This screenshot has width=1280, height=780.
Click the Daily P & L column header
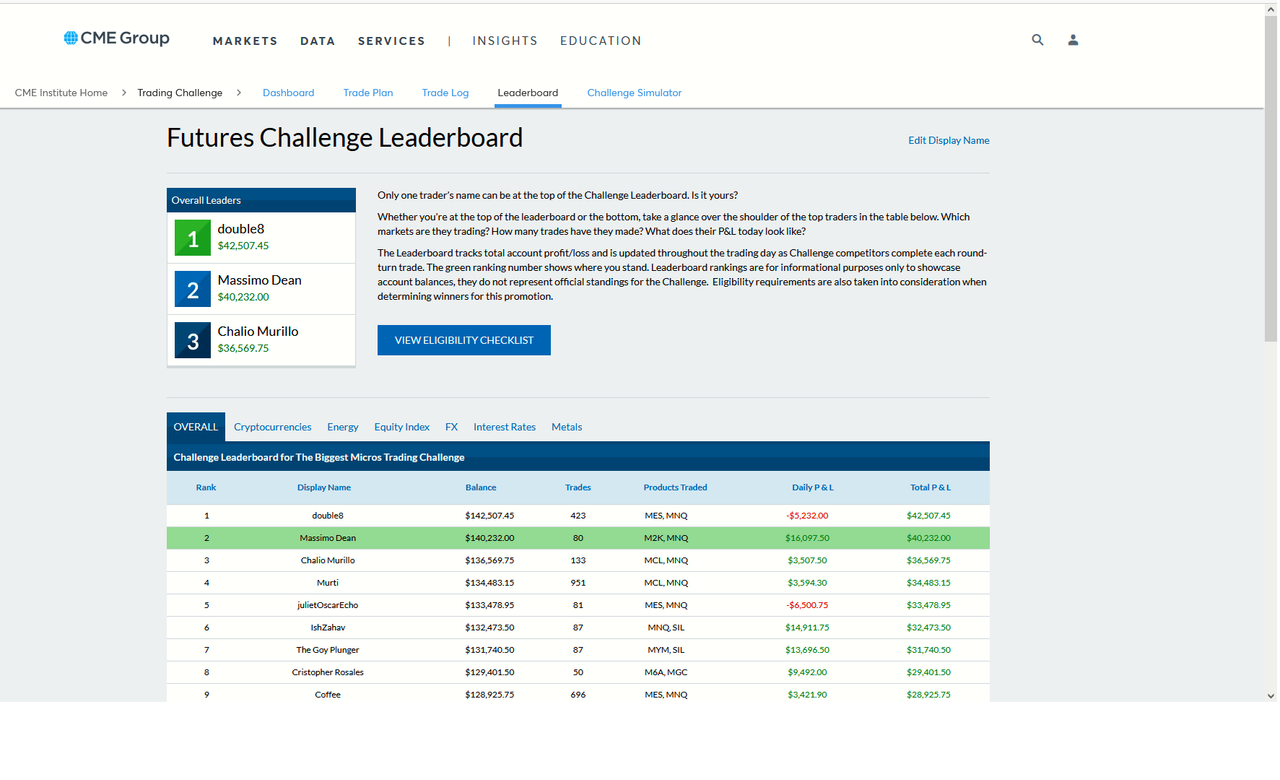point(813,488)
